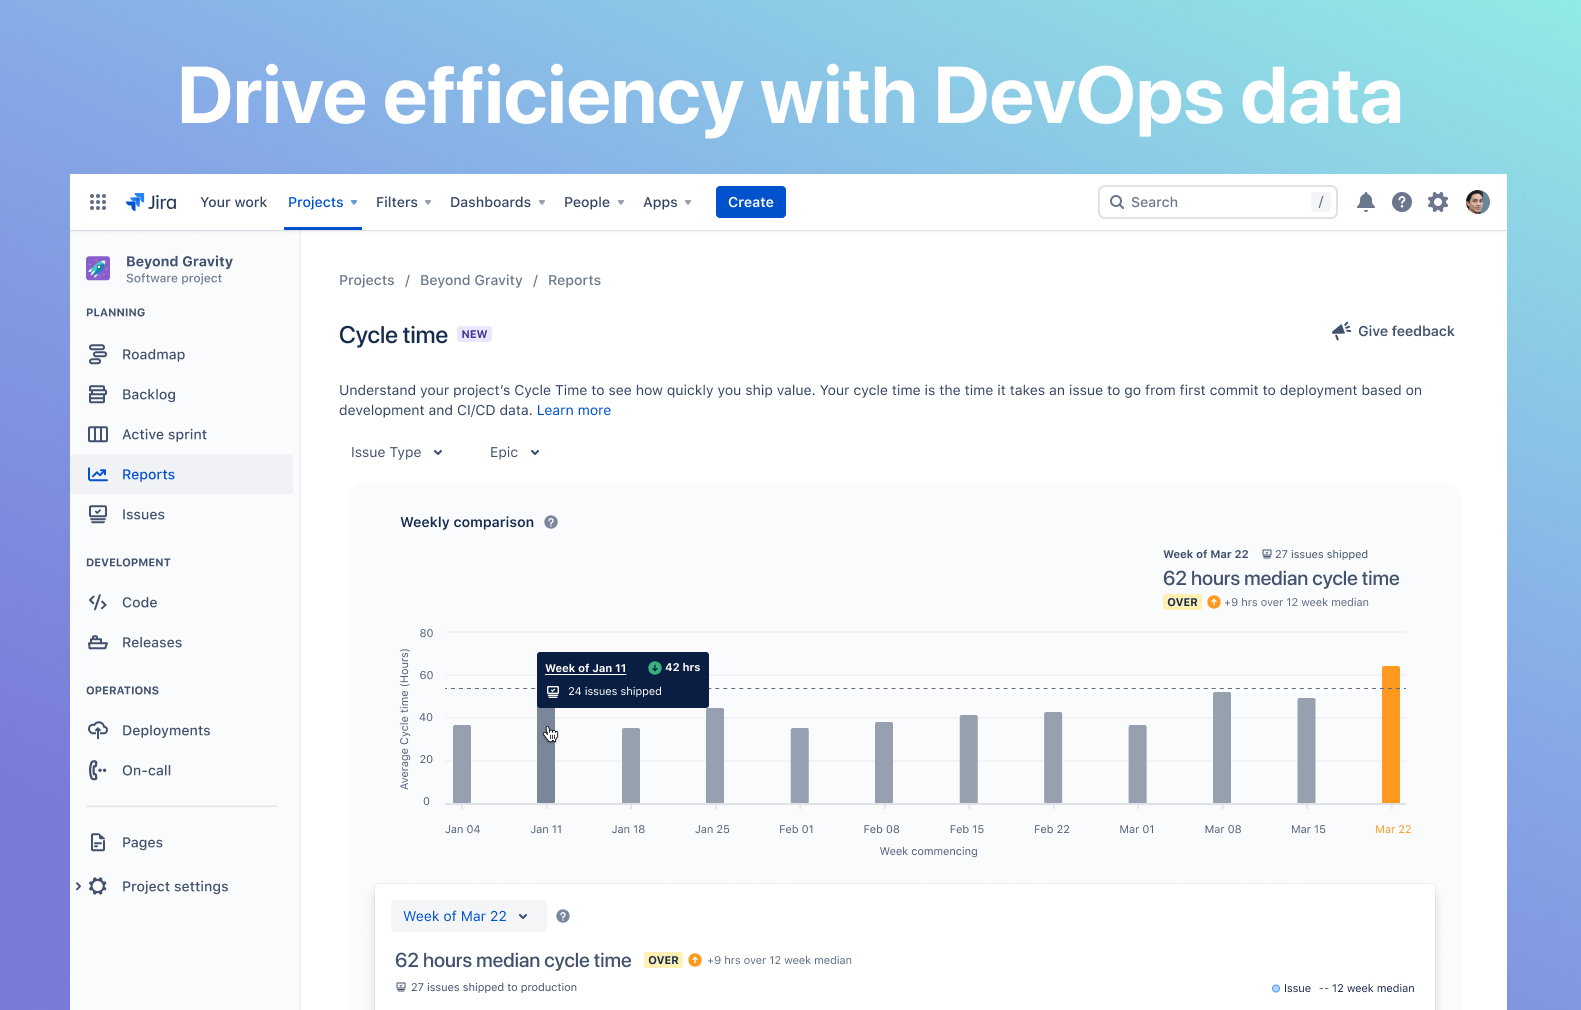Image resolution: width=1581 pixels, height=1010 pixels.
Task: Click the Jira logo
Action: (151, 202)
